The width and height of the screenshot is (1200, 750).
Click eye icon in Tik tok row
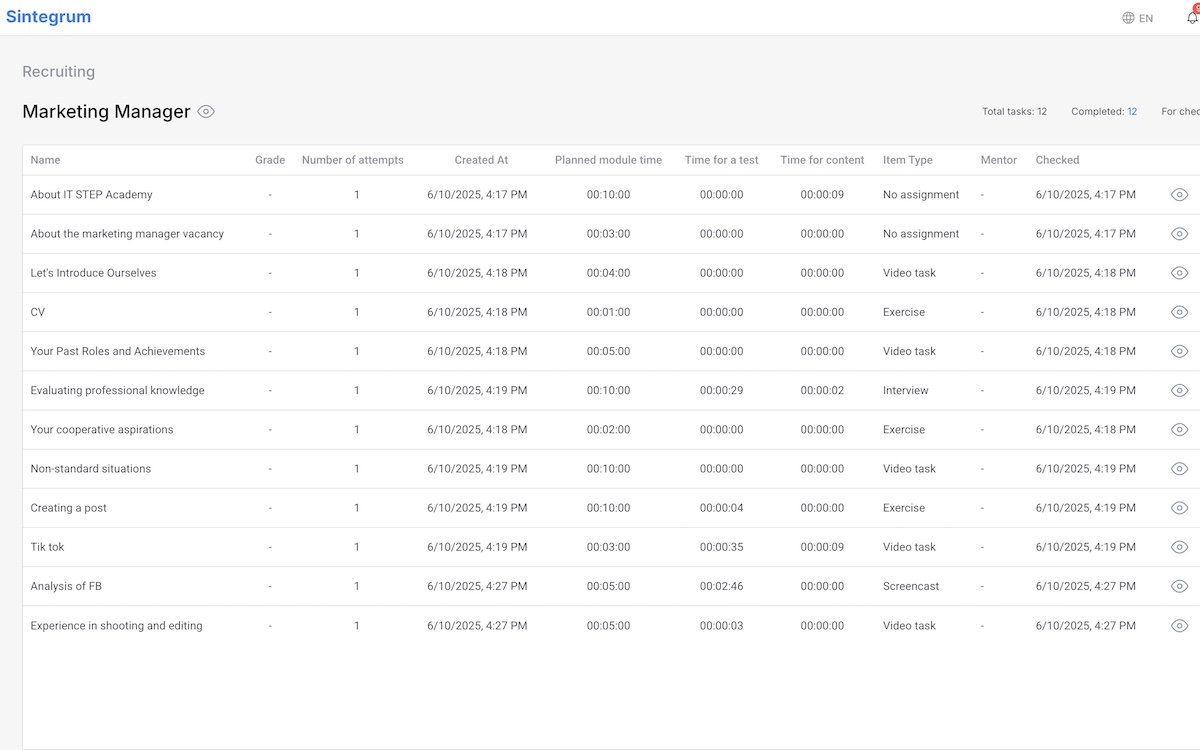(x=1179, y=547)
